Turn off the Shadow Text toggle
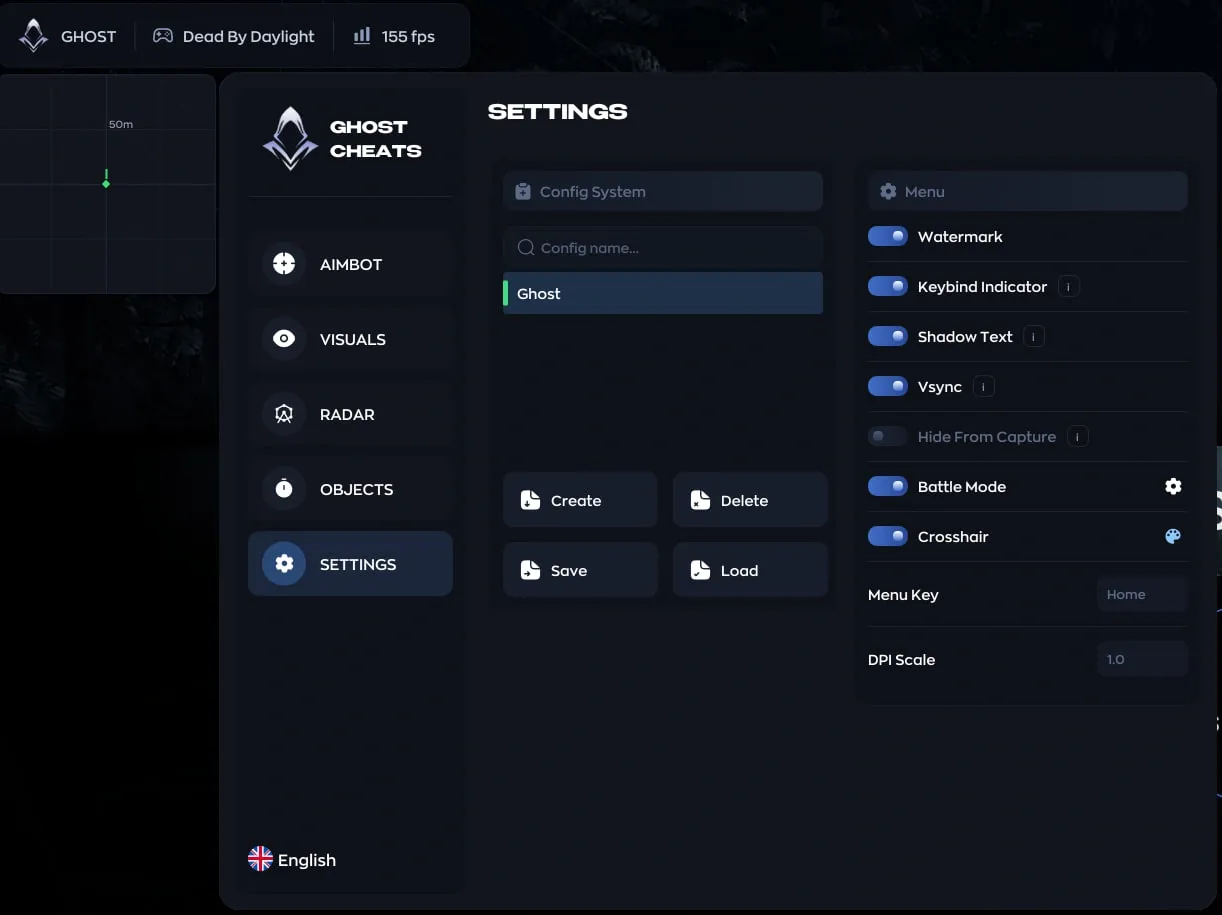 coord(888,336)
